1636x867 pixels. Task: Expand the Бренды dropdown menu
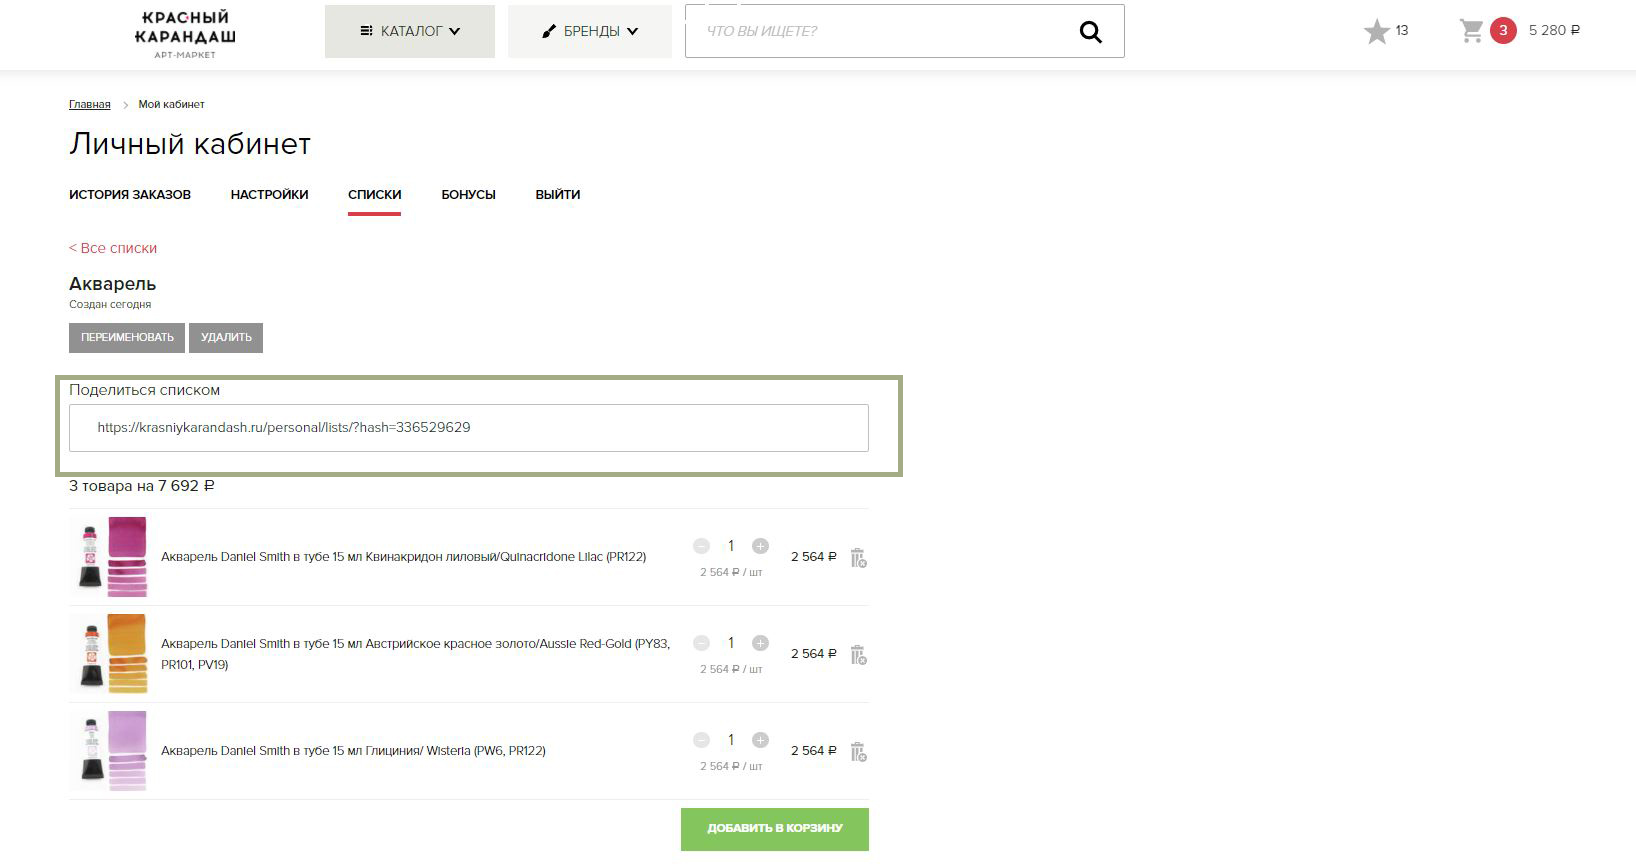pos(590,31)
